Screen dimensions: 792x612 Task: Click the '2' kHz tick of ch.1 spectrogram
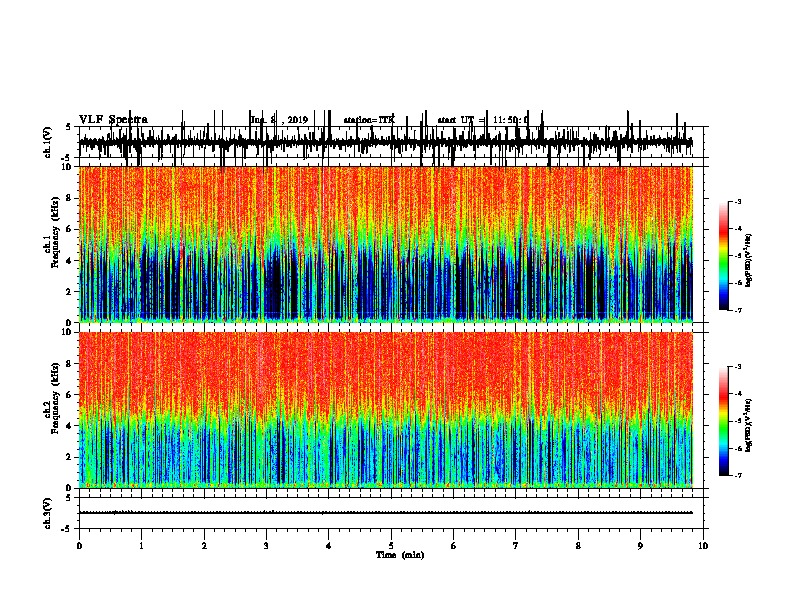coord(70,291)
